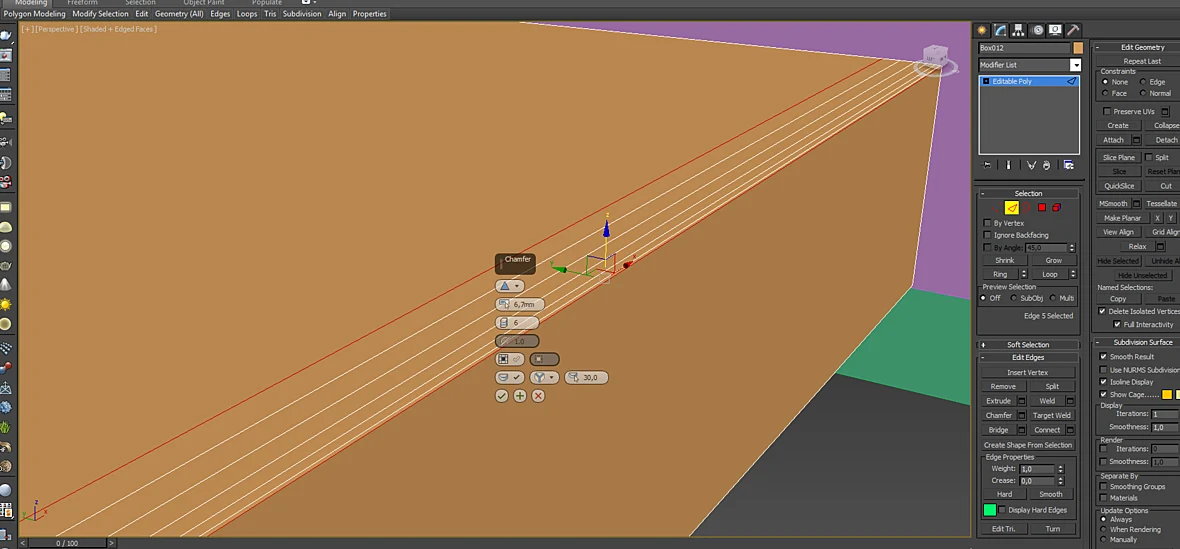
Task: Open Subdivision ribbon menu
Action: pos(302,14)
